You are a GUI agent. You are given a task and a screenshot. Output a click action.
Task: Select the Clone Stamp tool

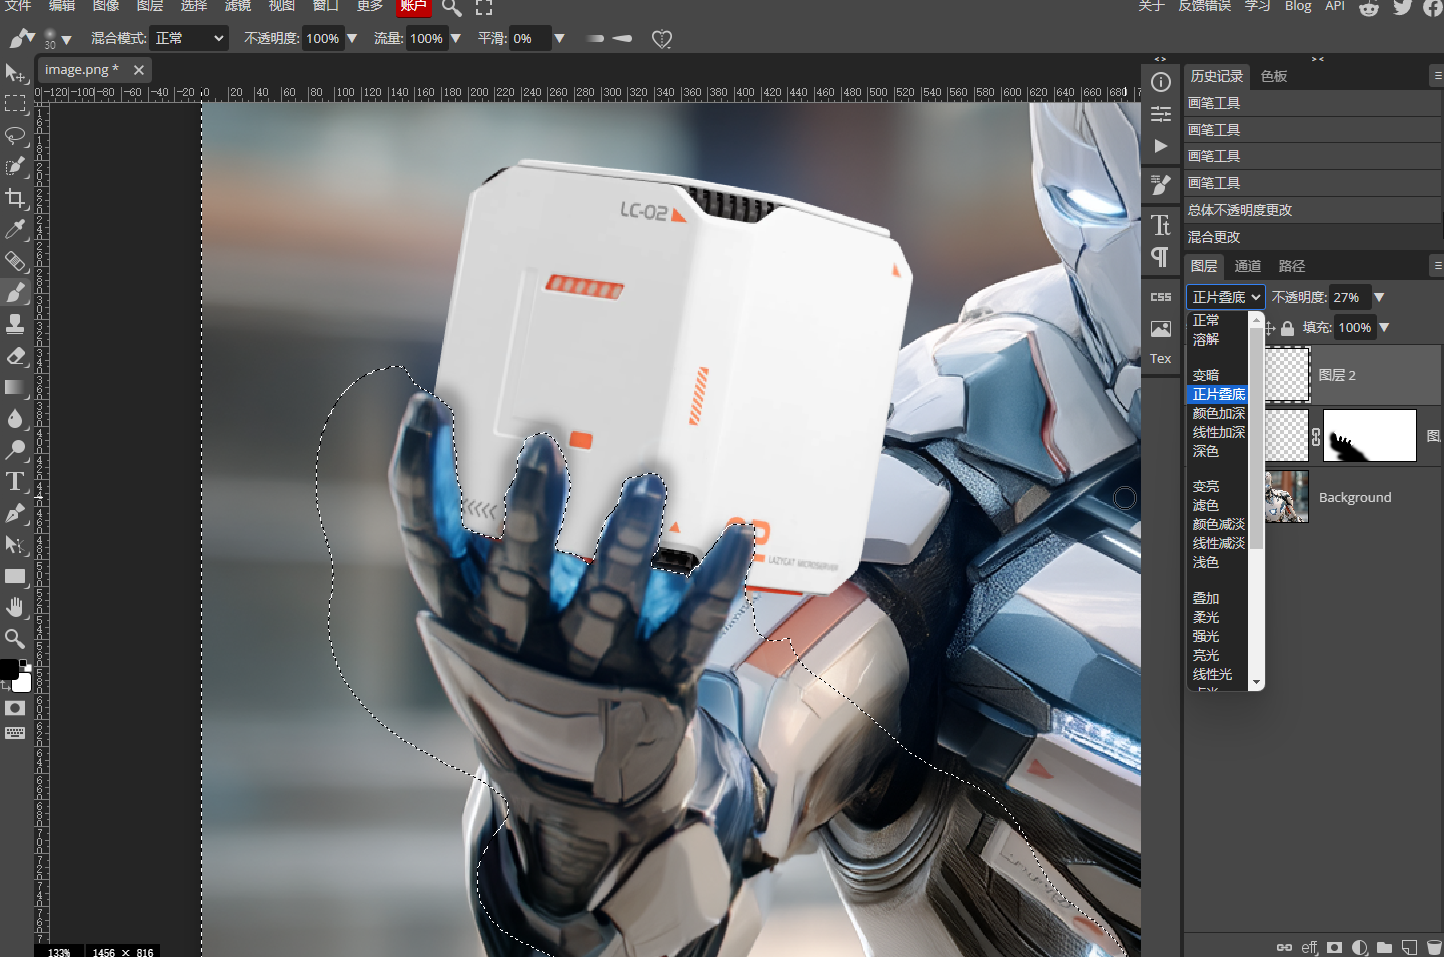(x=15, y=324)
